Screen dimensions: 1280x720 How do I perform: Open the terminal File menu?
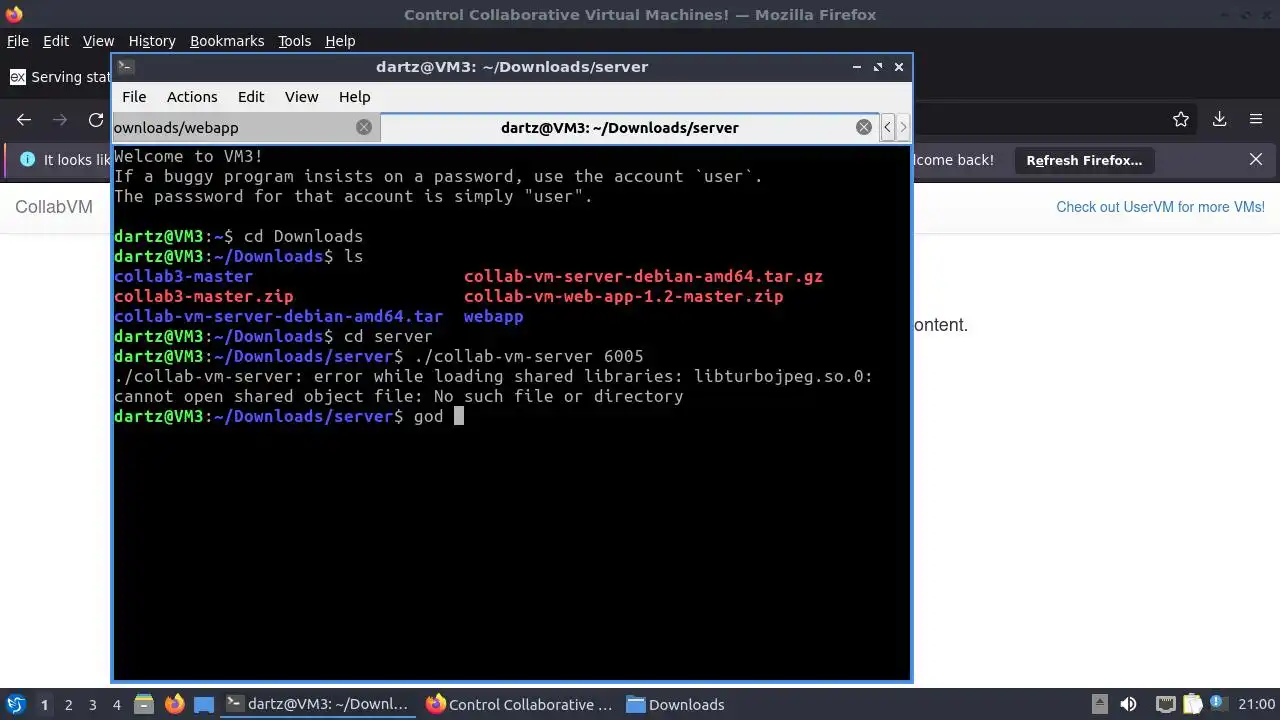134,97
